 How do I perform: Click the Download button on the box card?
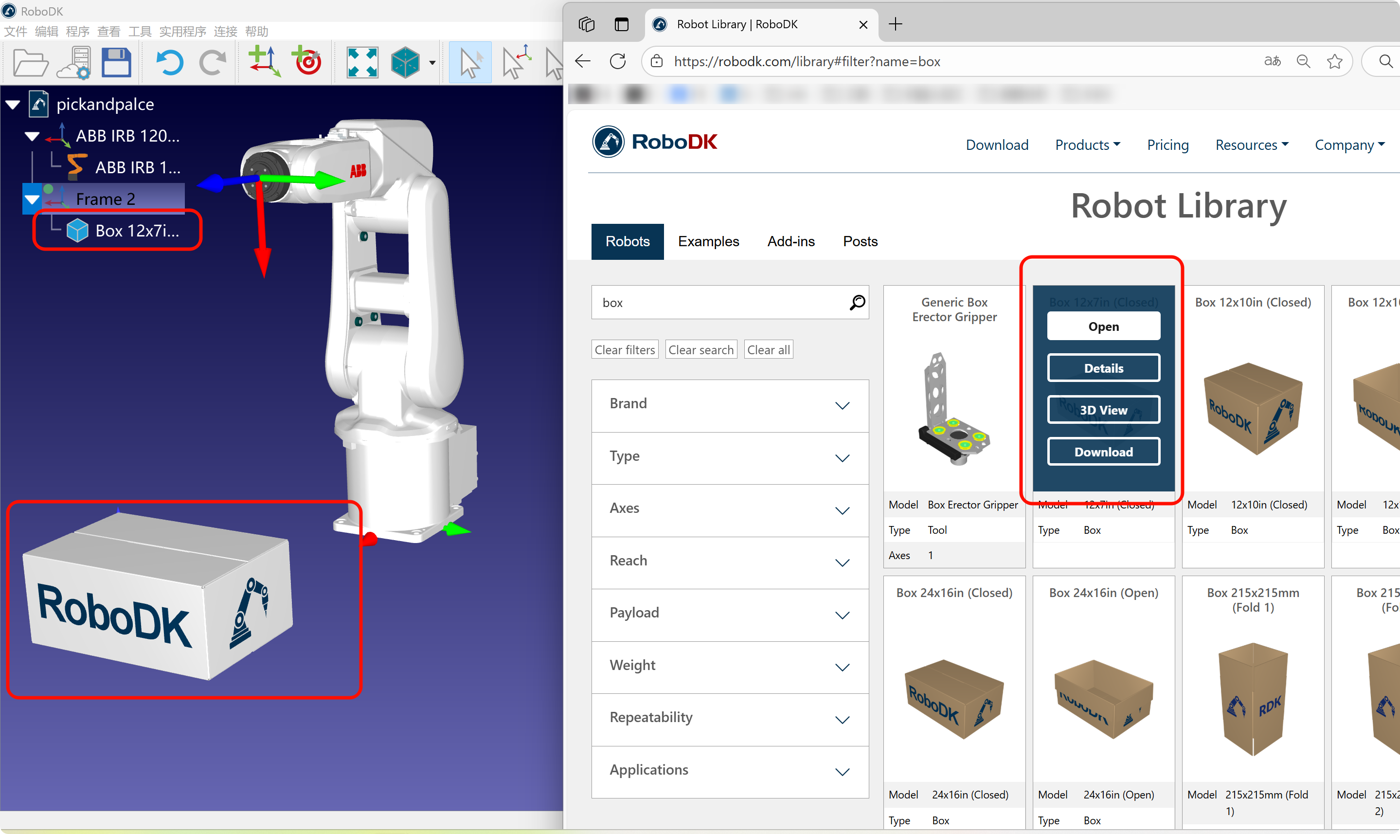[x=1103, y=452]
